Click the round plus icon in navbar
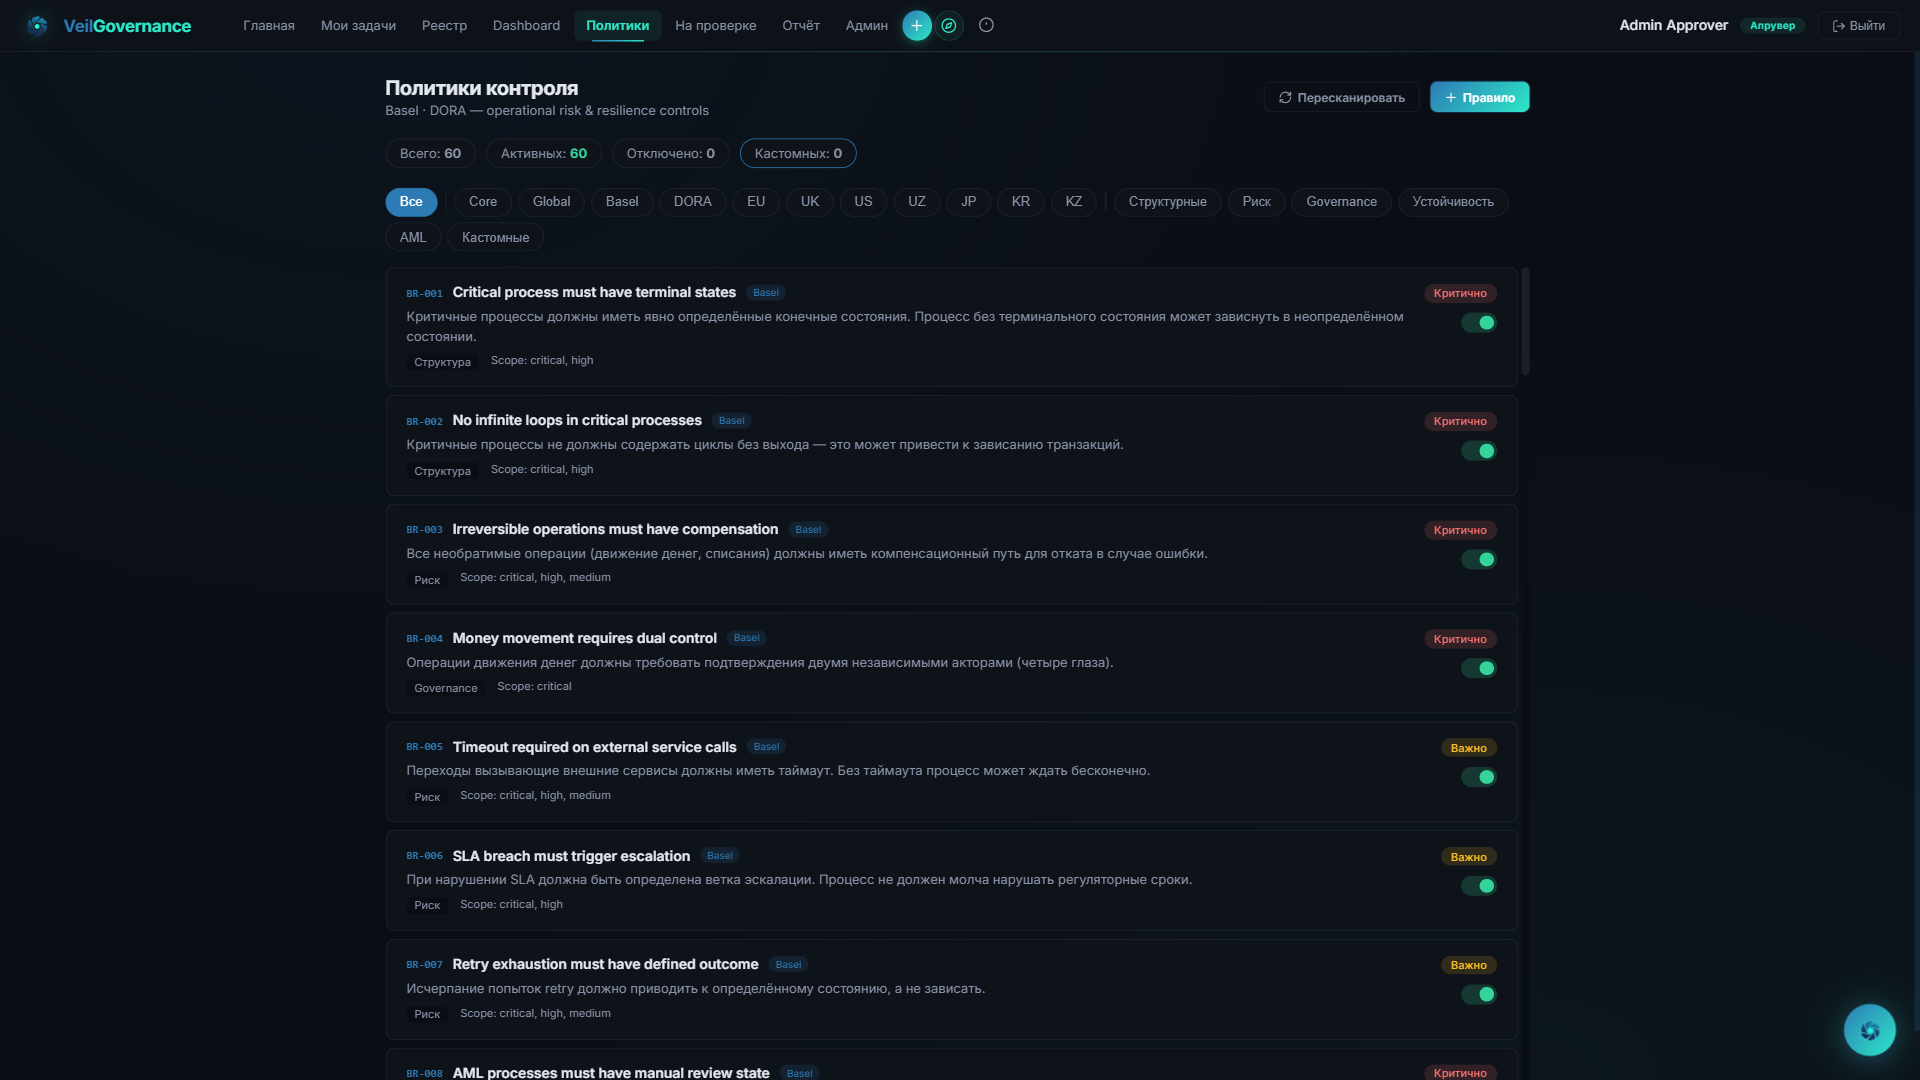Screen dimensions: 1920x1080 click(x=916, y=25)
